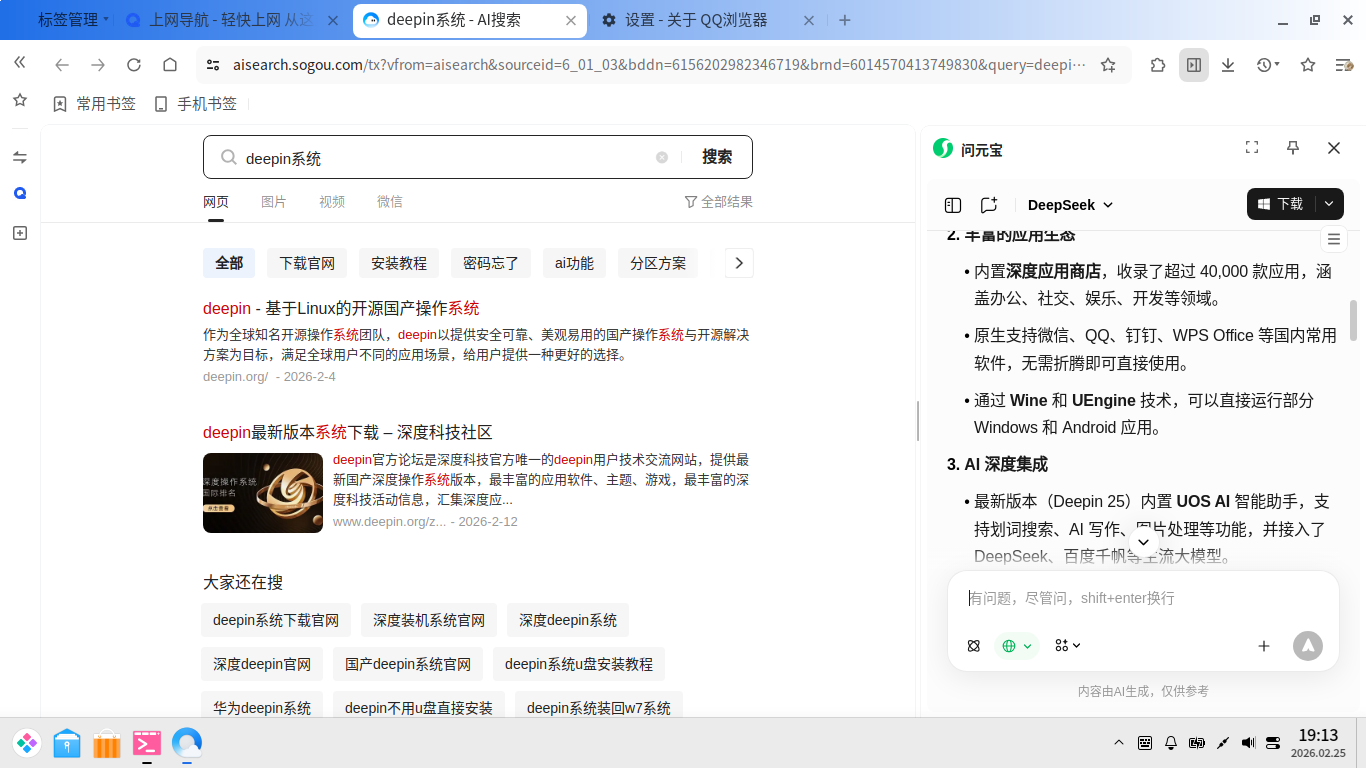Open the left sidebar swap arrows icon

20,157
